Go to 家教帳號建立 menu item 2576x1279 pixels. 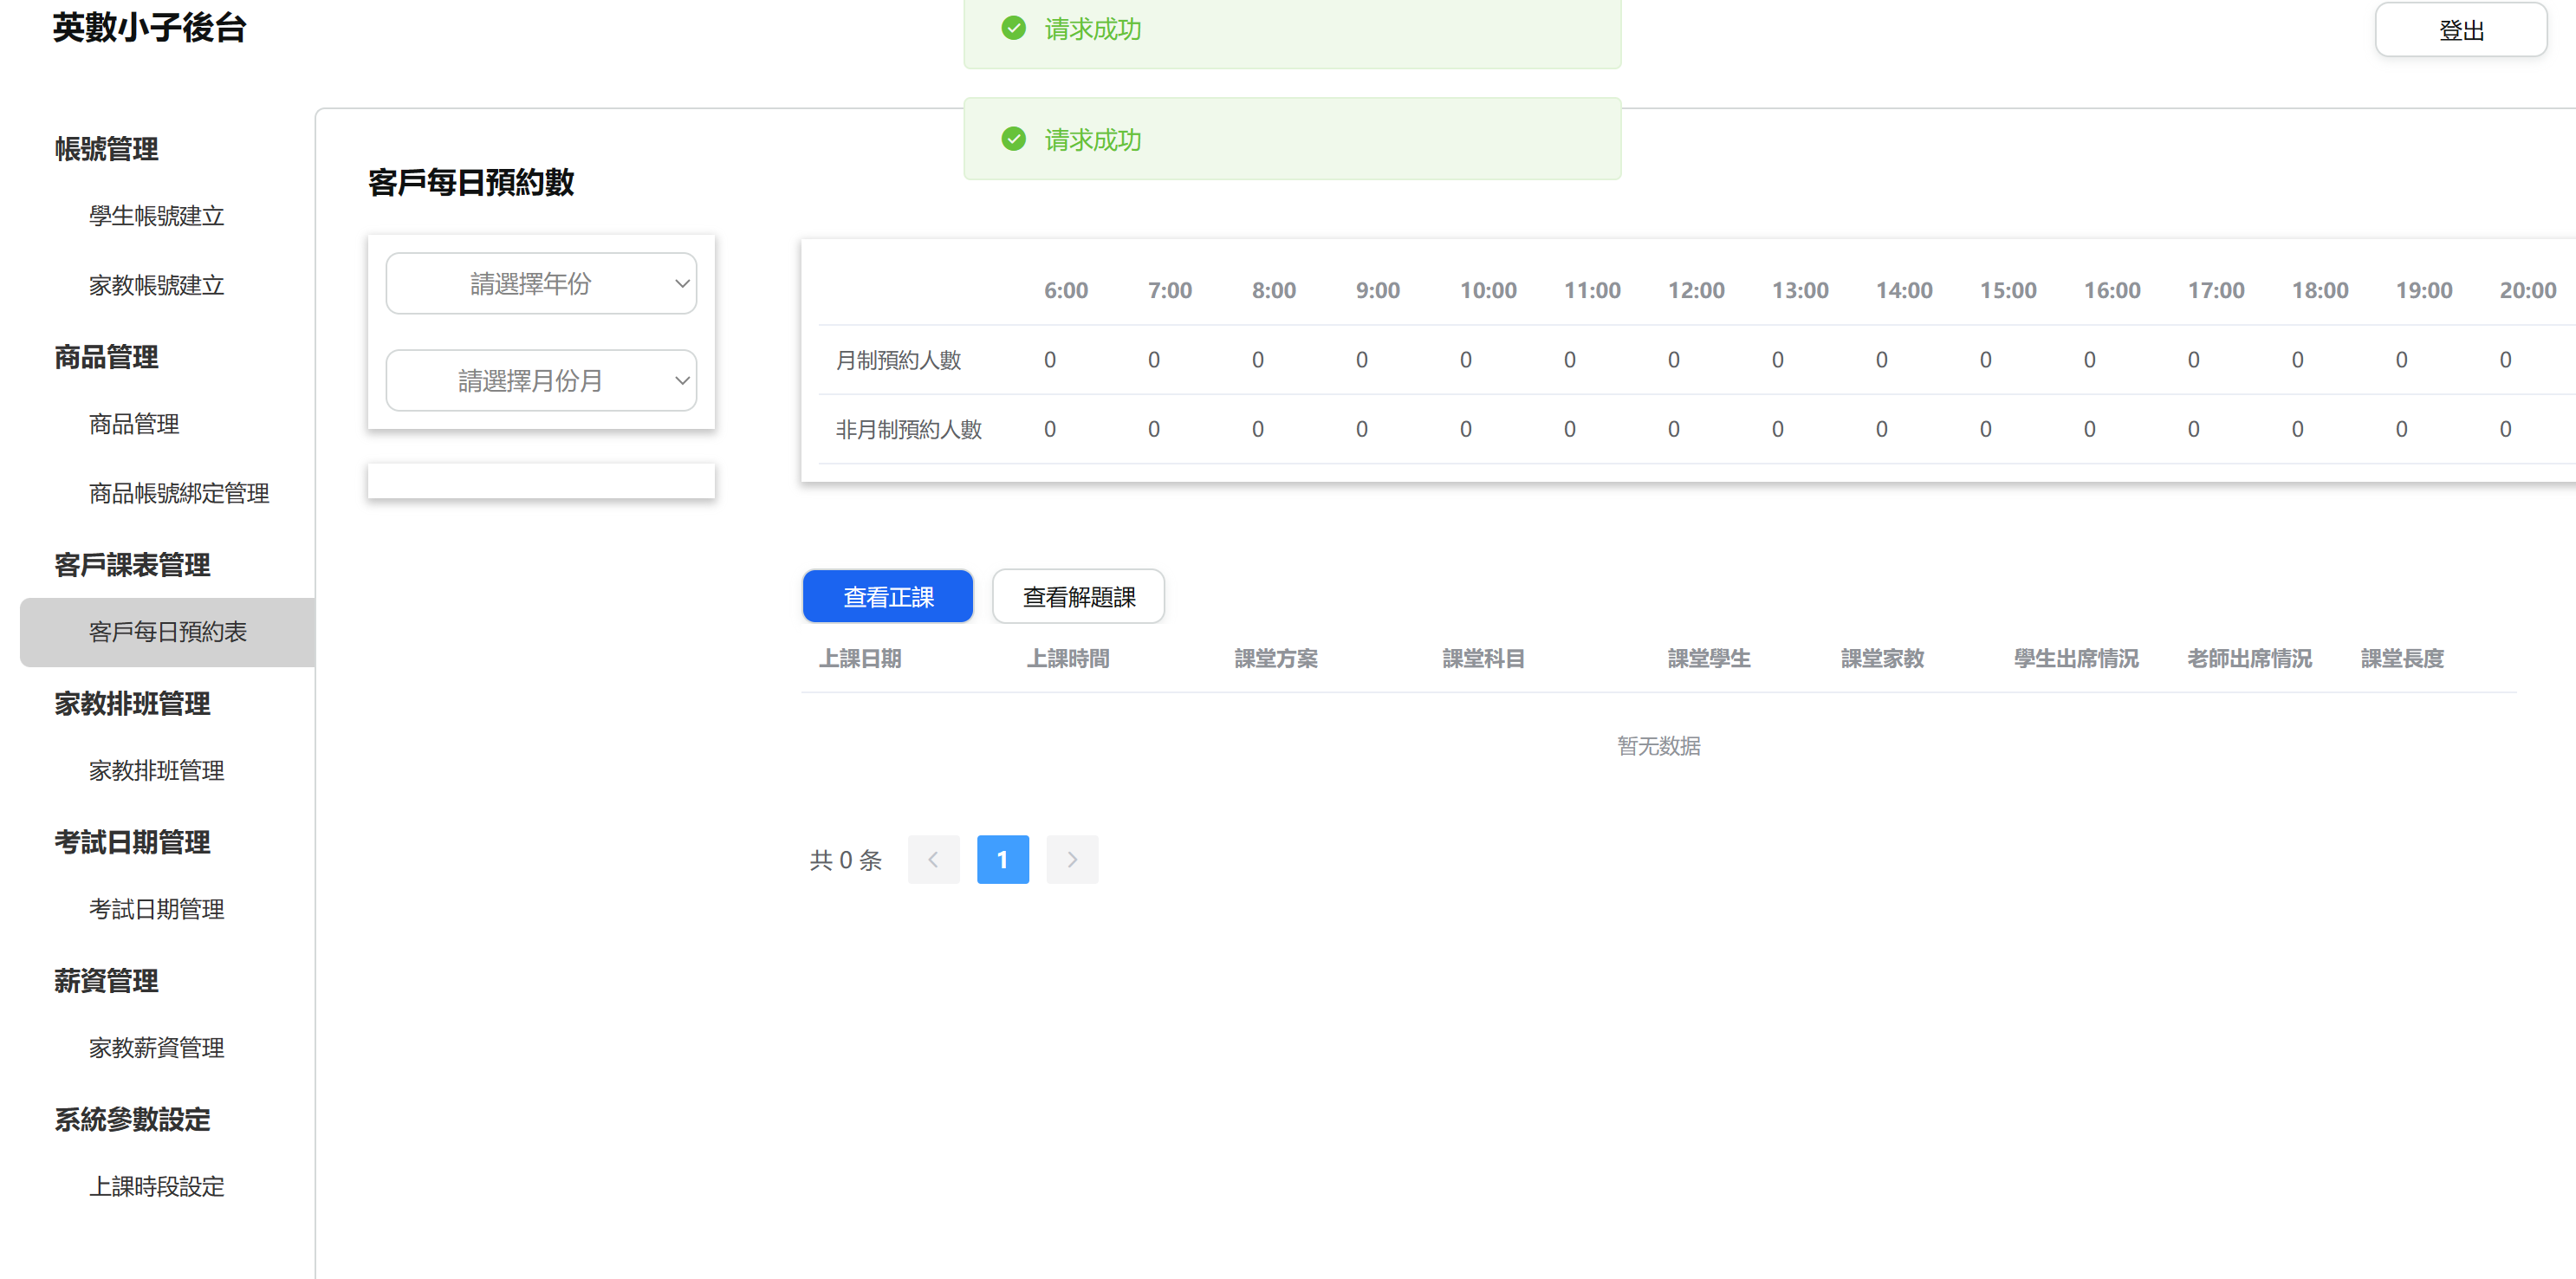pyautogui.click(x=156, y=285)
